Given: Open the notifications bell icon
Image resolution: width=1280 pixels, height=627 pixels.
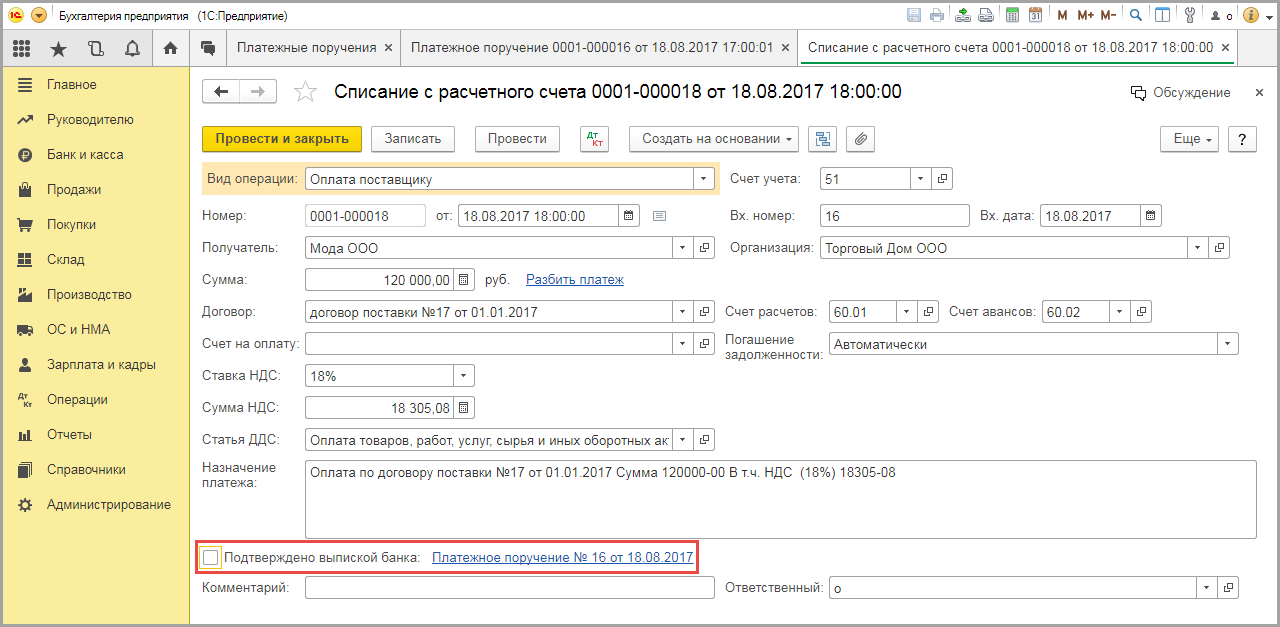Looking at the screenshot, I should (133, 48).
